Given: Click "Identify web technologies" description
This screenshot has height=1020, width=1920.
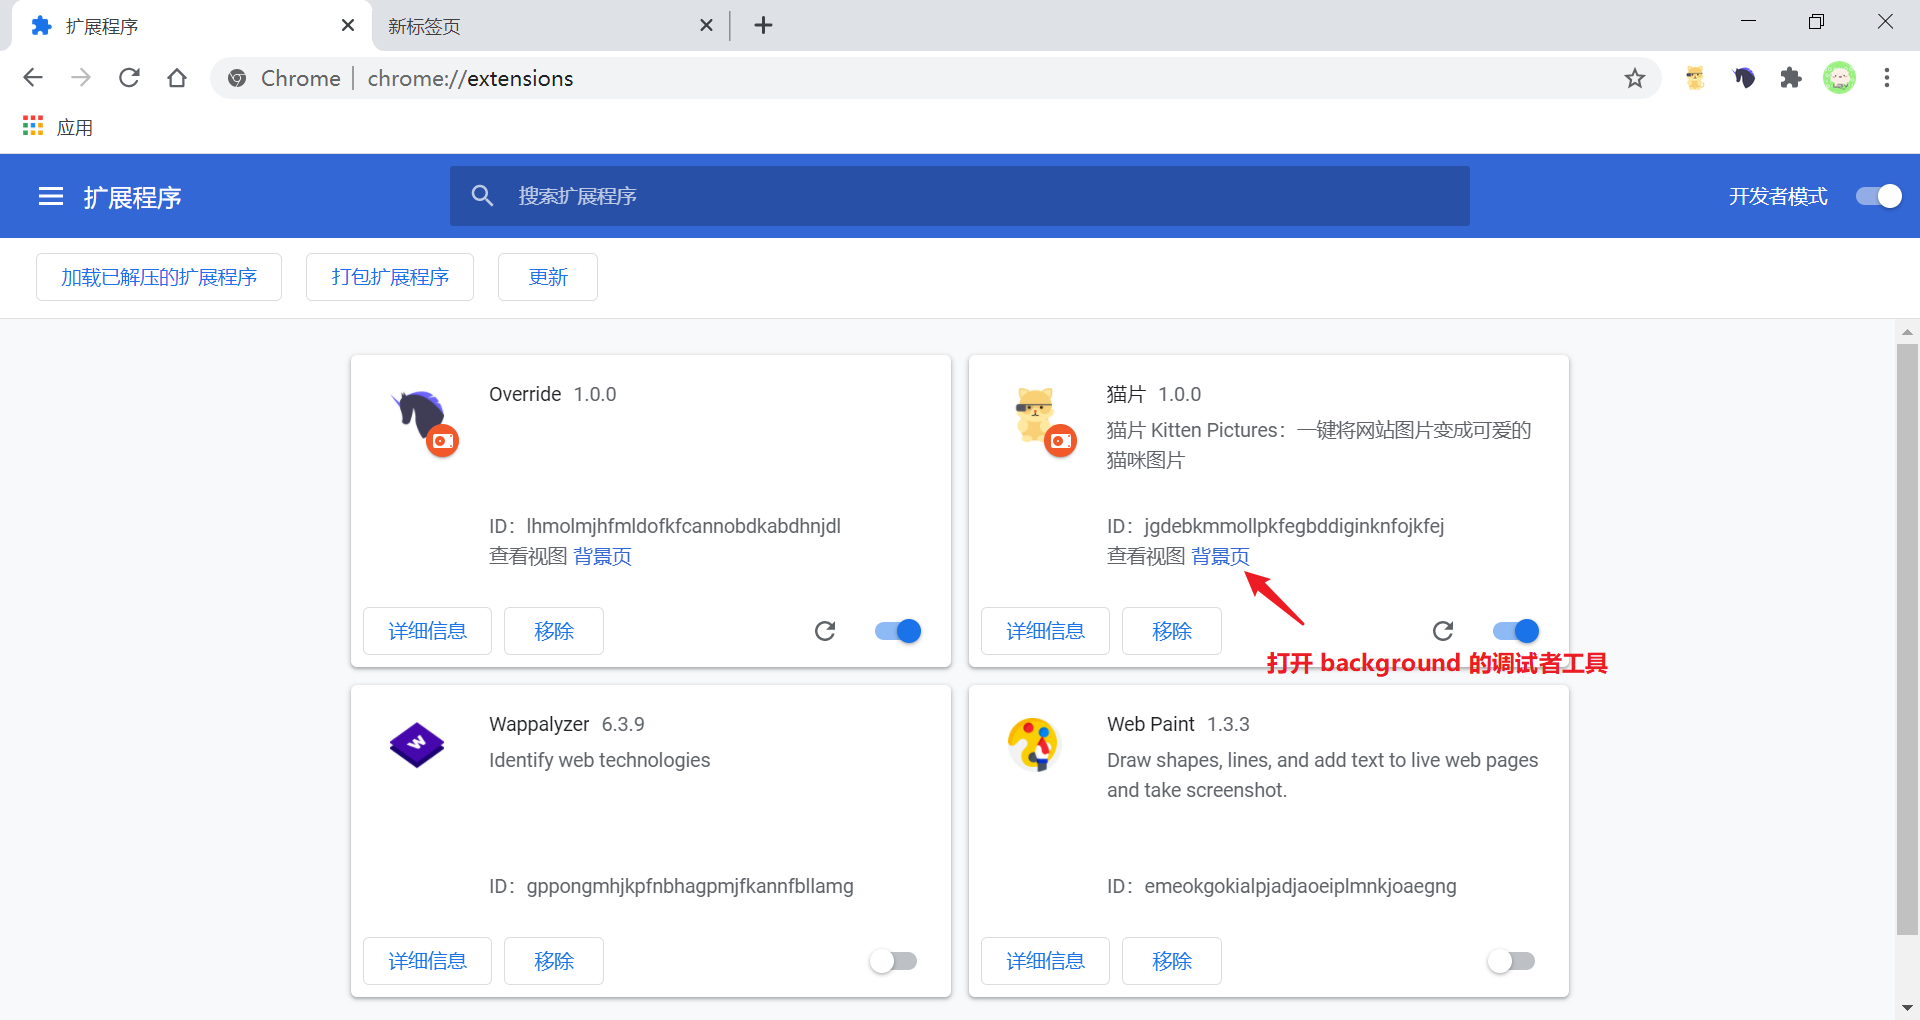Looking at the screenshot, I should 600,760.
